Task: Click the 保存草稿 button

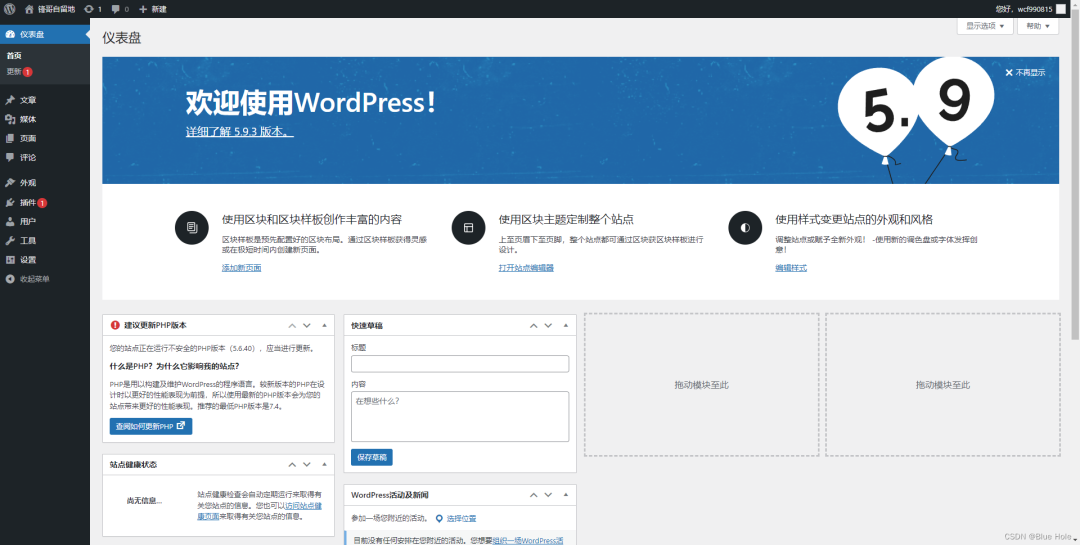Action: 372,457
